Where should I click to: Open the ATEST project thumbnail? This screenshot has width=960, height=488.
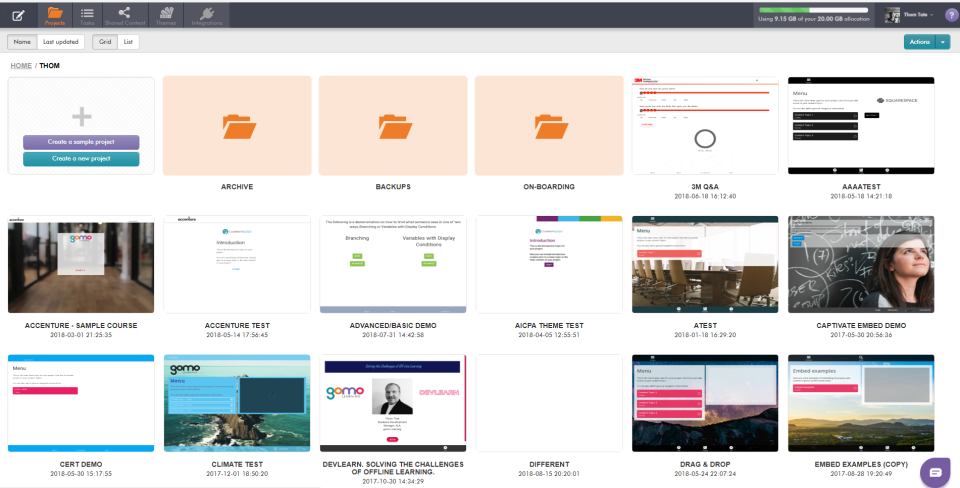(x=705, y=265)
